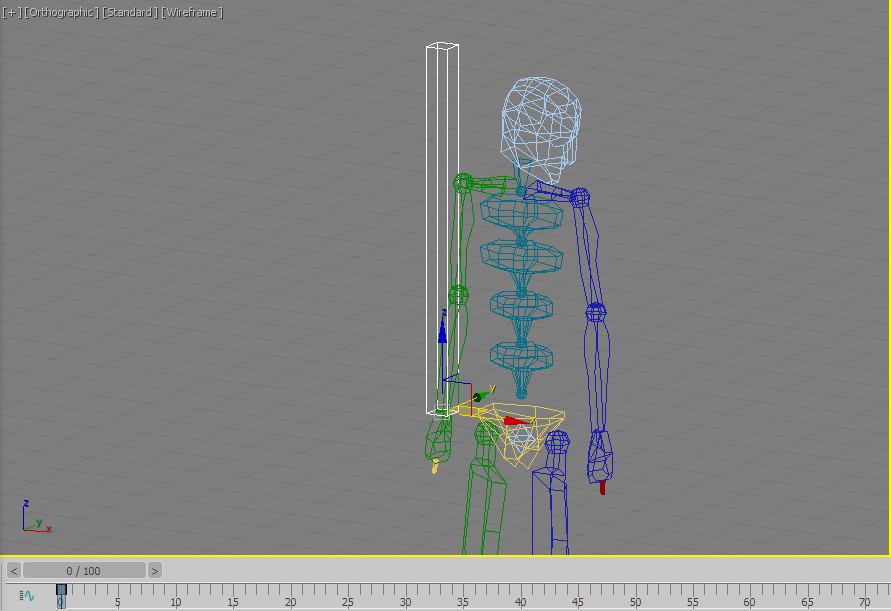
Task: Open the mini curve editor icon
Action: [27, 596]
